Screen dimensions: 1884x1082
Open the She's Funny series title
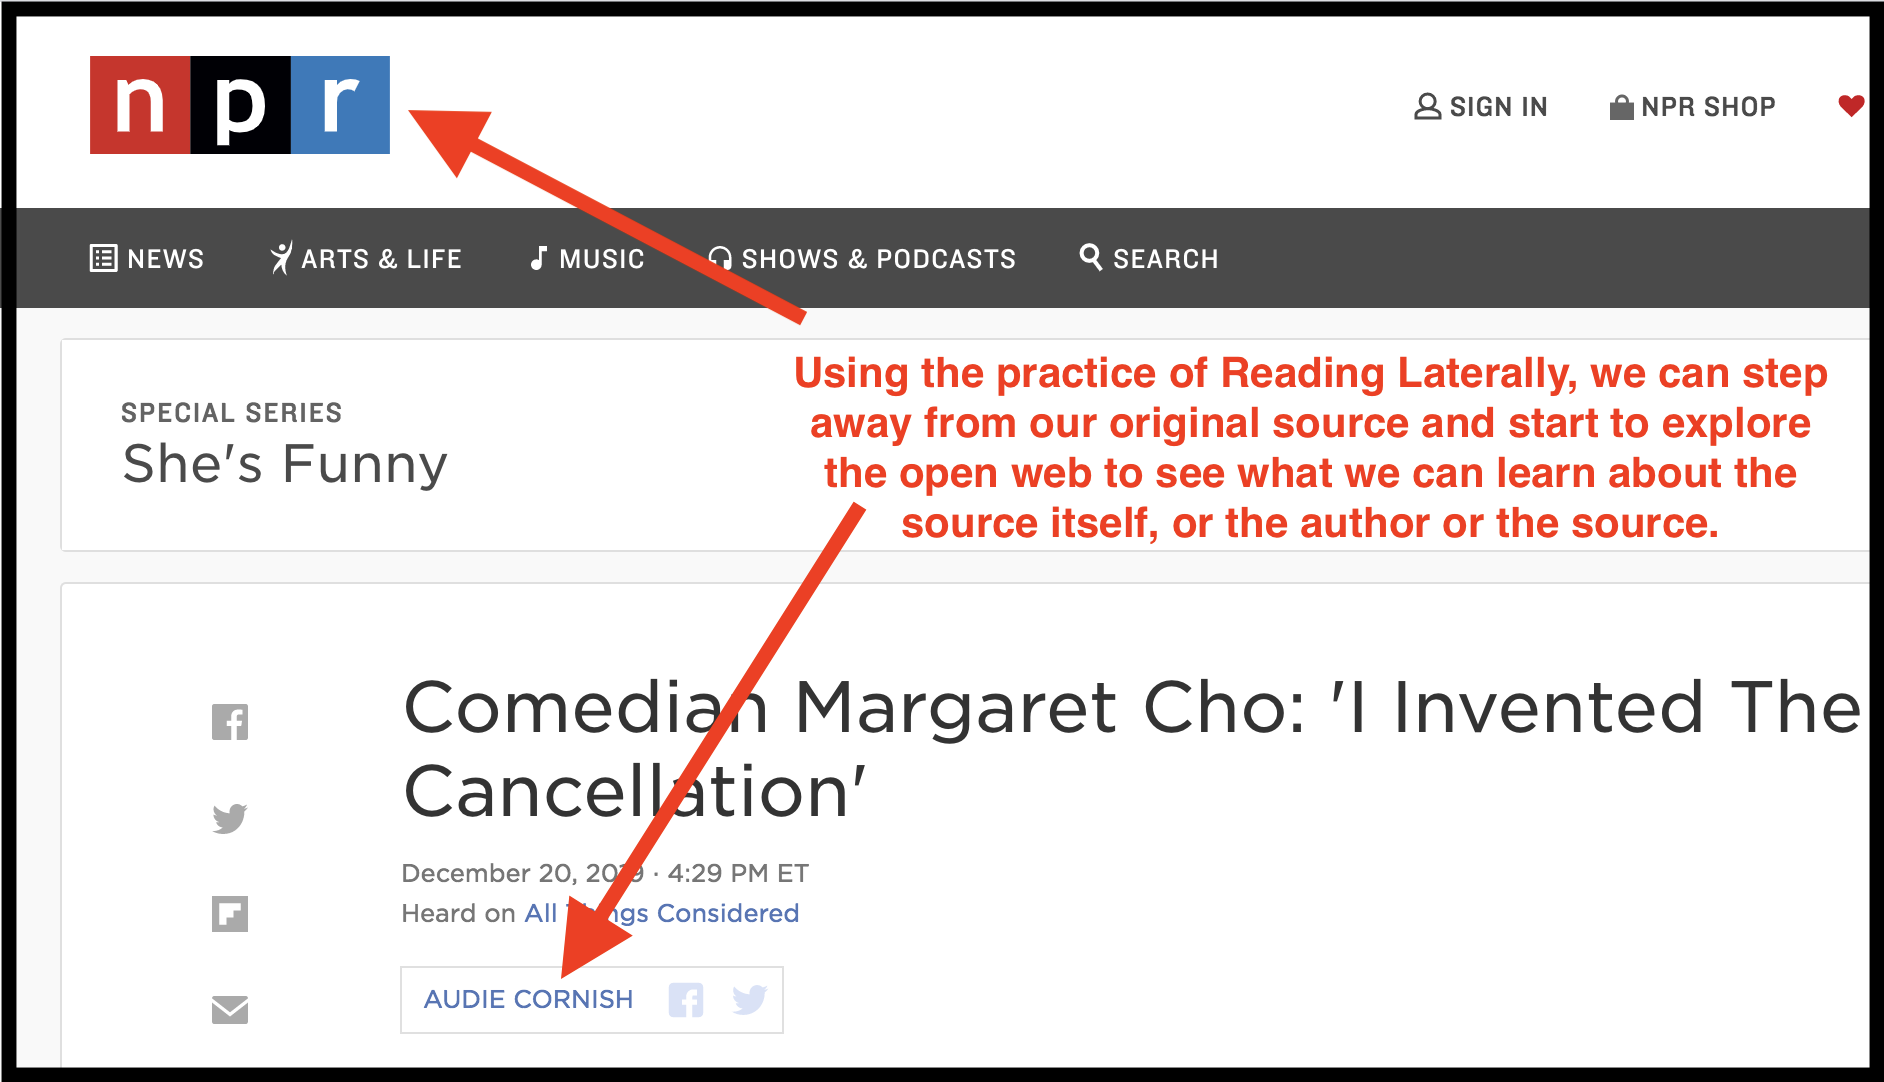coord(285,464)
